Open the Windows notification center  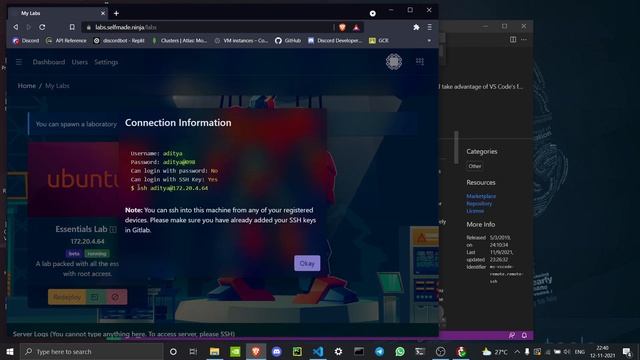[x=627, y=351]
